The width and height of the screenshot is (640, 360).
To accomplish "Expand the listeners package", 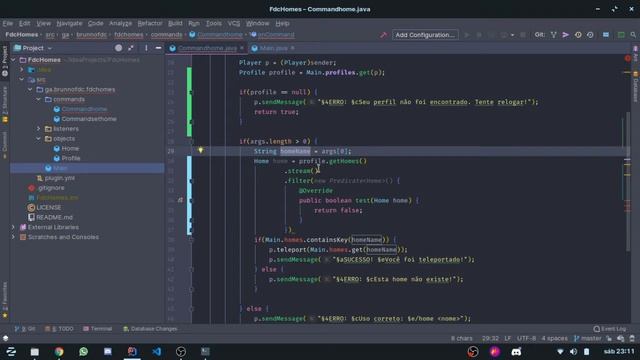I will click(39, 129).
